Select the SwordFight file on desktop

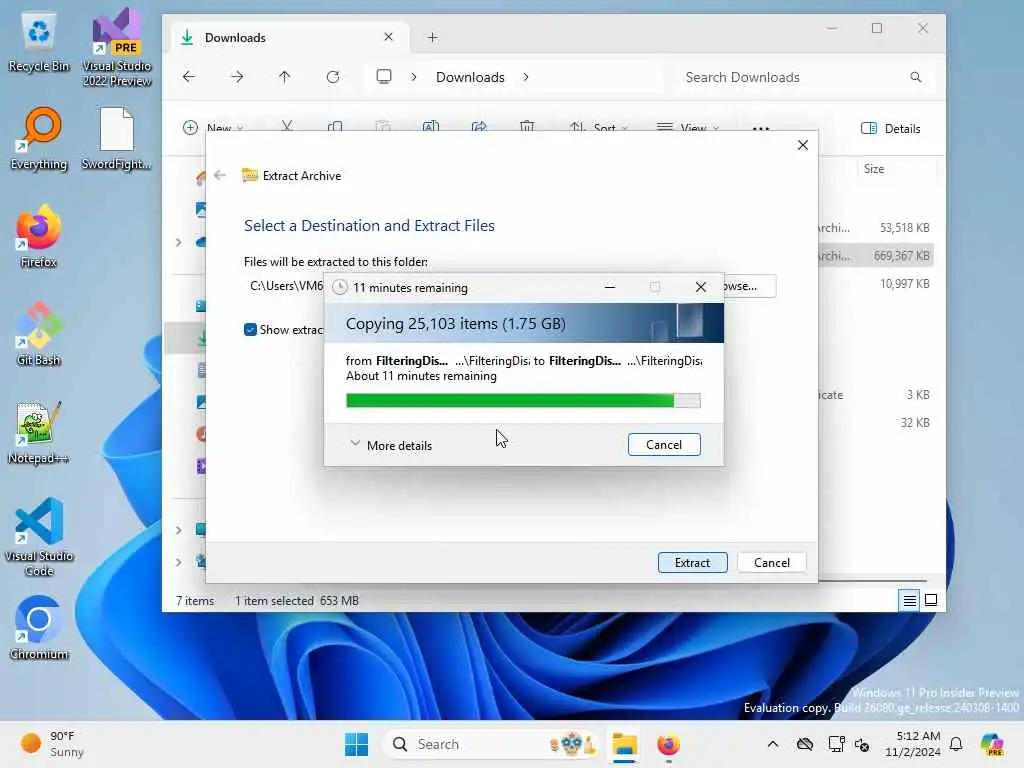(x=117, y=139)
